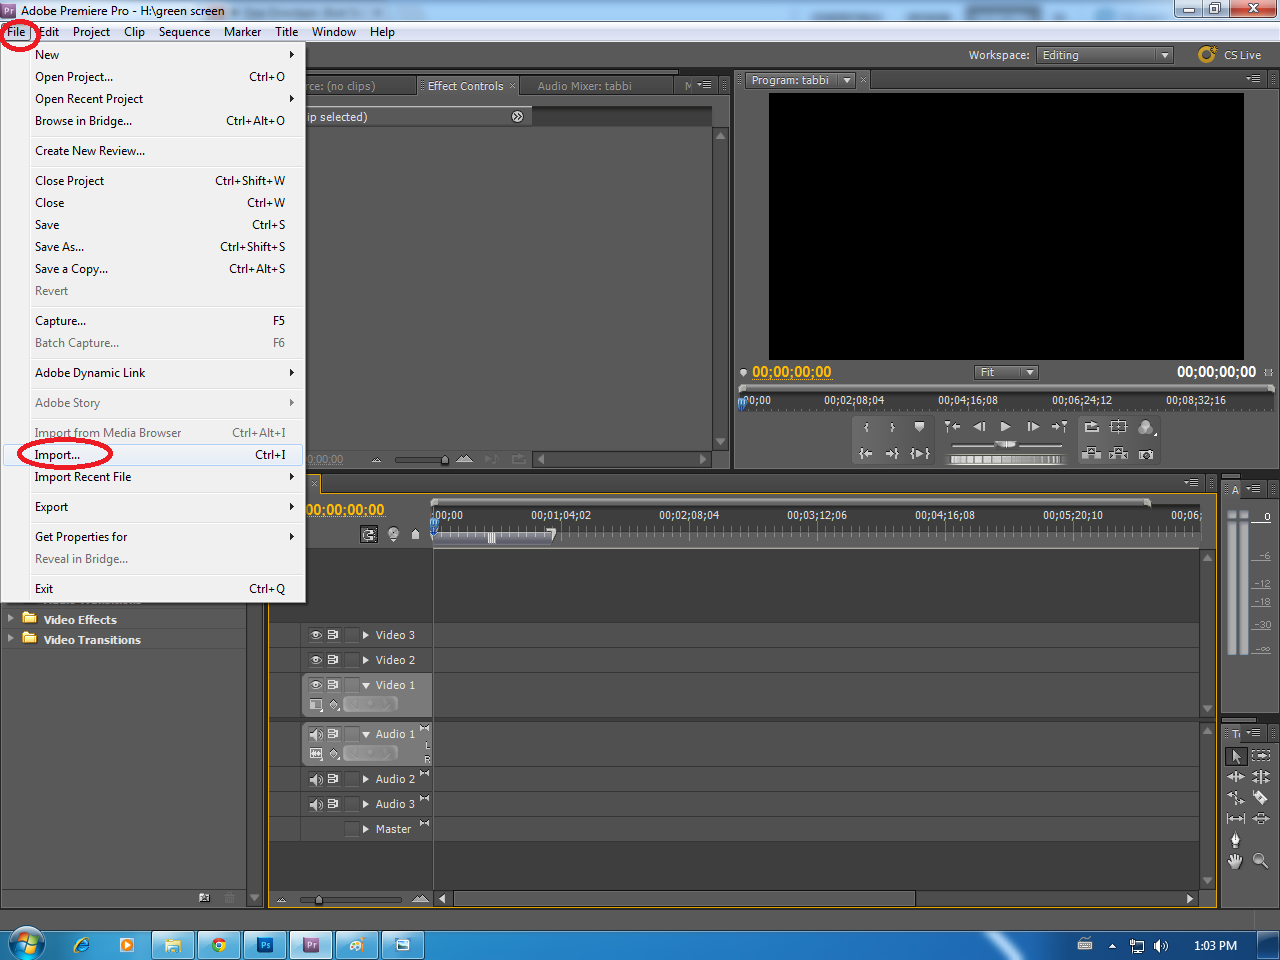1280x960 pixels.
Task: Choose Close Project in the File menu
Action: pos(153,181)
